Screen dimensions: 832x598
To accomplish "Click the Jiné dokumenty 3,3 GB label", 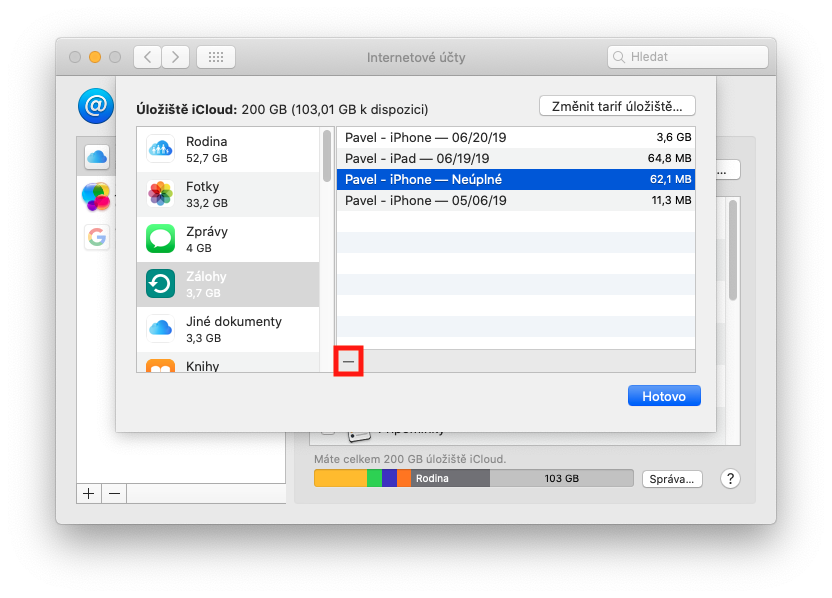I will 233,329.
